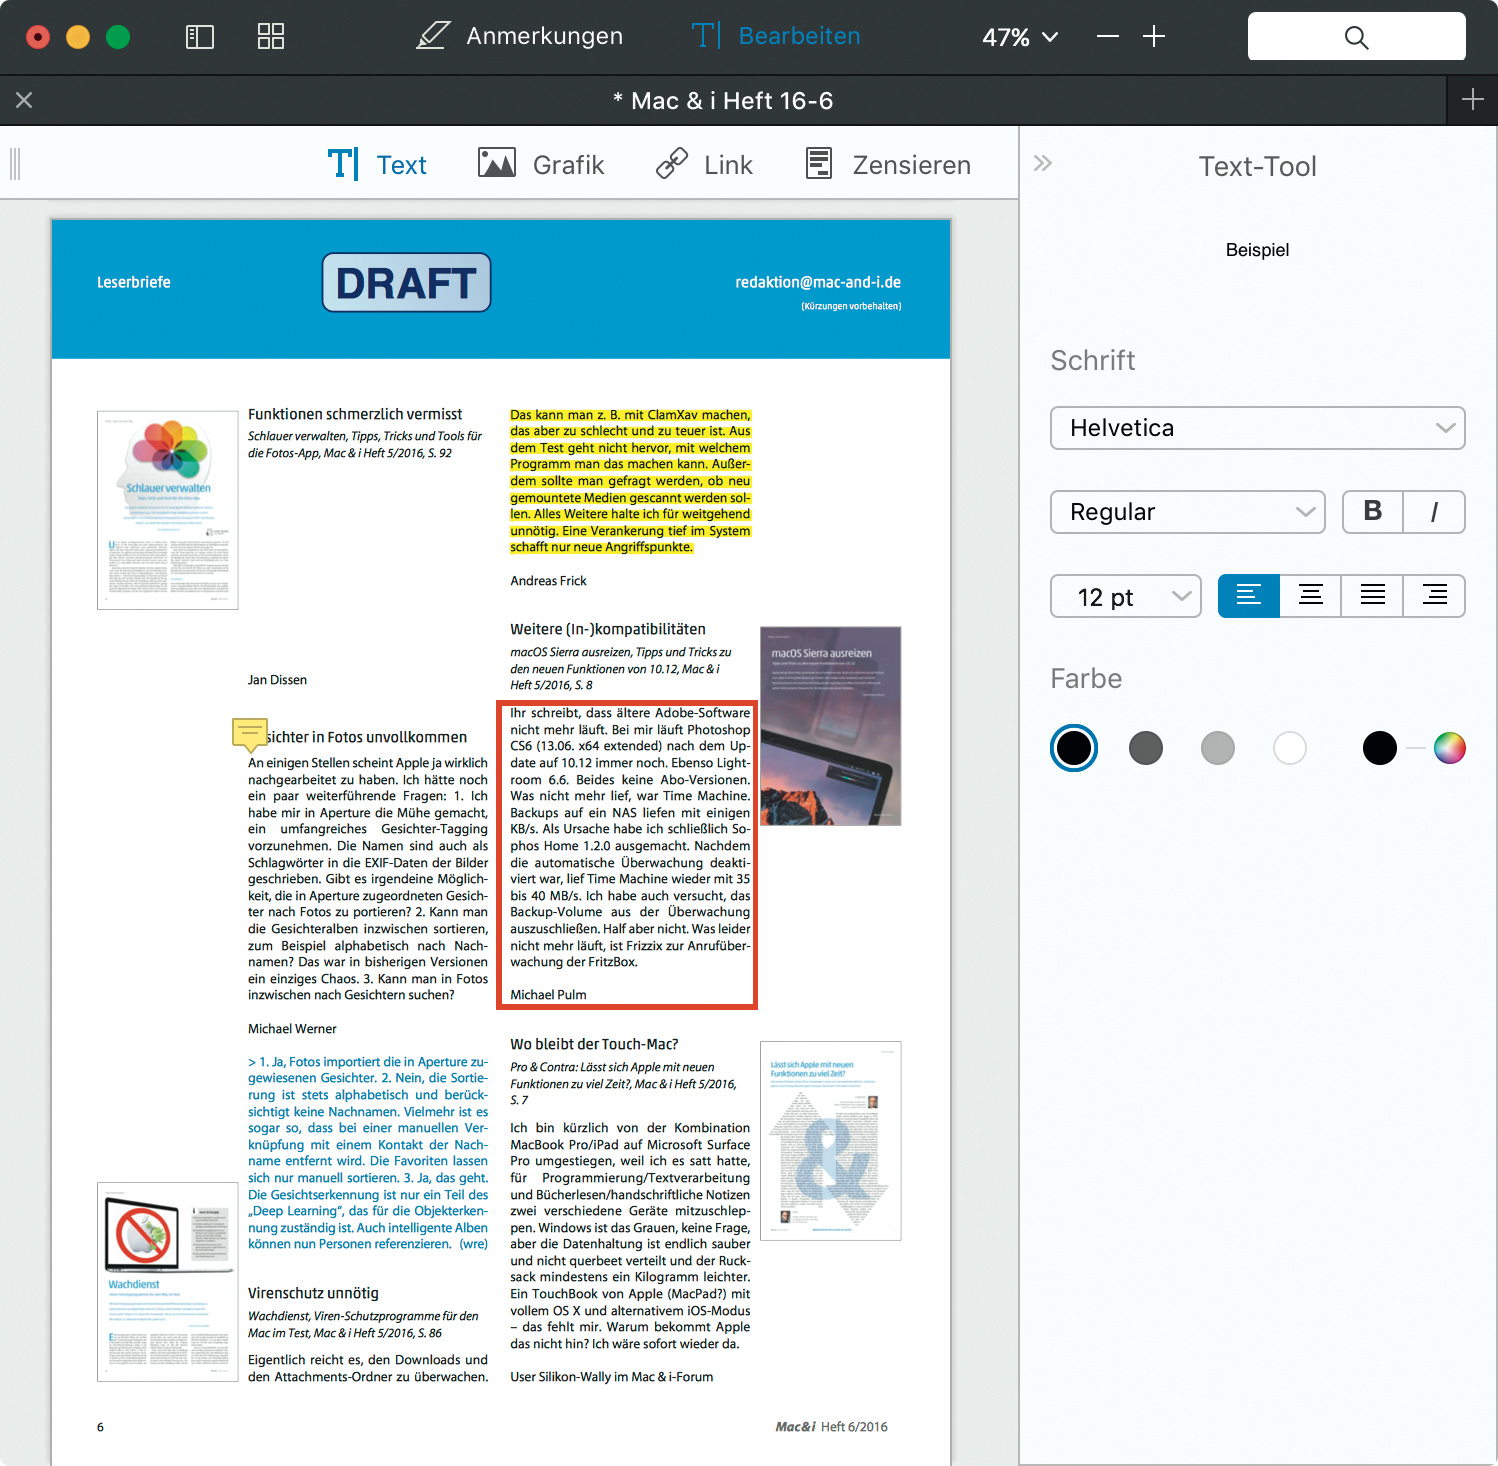This screenshot has height=1466, width=1498.
Task: Expand the Regular font style dropdown
Action: point(1187,512)
